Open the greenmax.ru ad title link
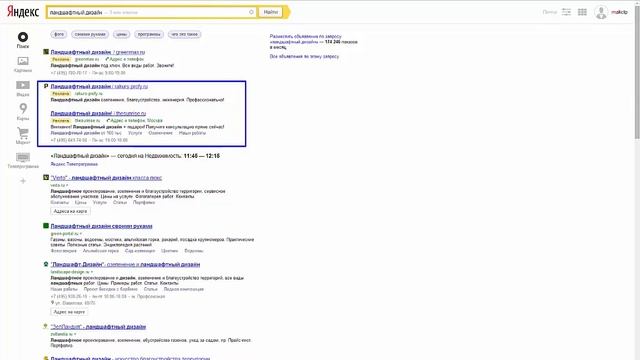Viewport: 640px width, 360px height. (x=98, y=52)
